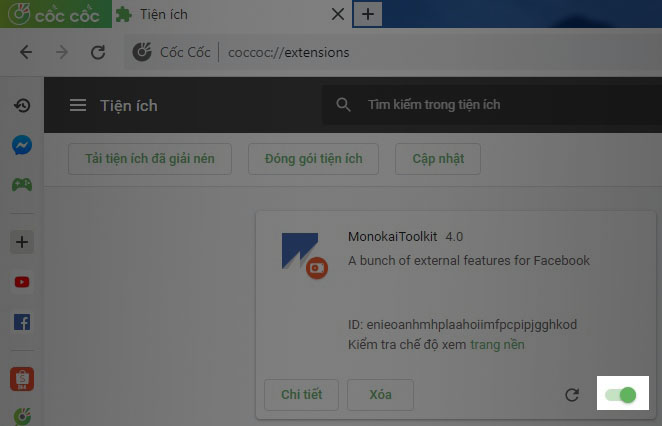The height and width of the screenshot is (426, 662).
Task: Open the Shopee sidebar icon
Action: click(22, 379)
